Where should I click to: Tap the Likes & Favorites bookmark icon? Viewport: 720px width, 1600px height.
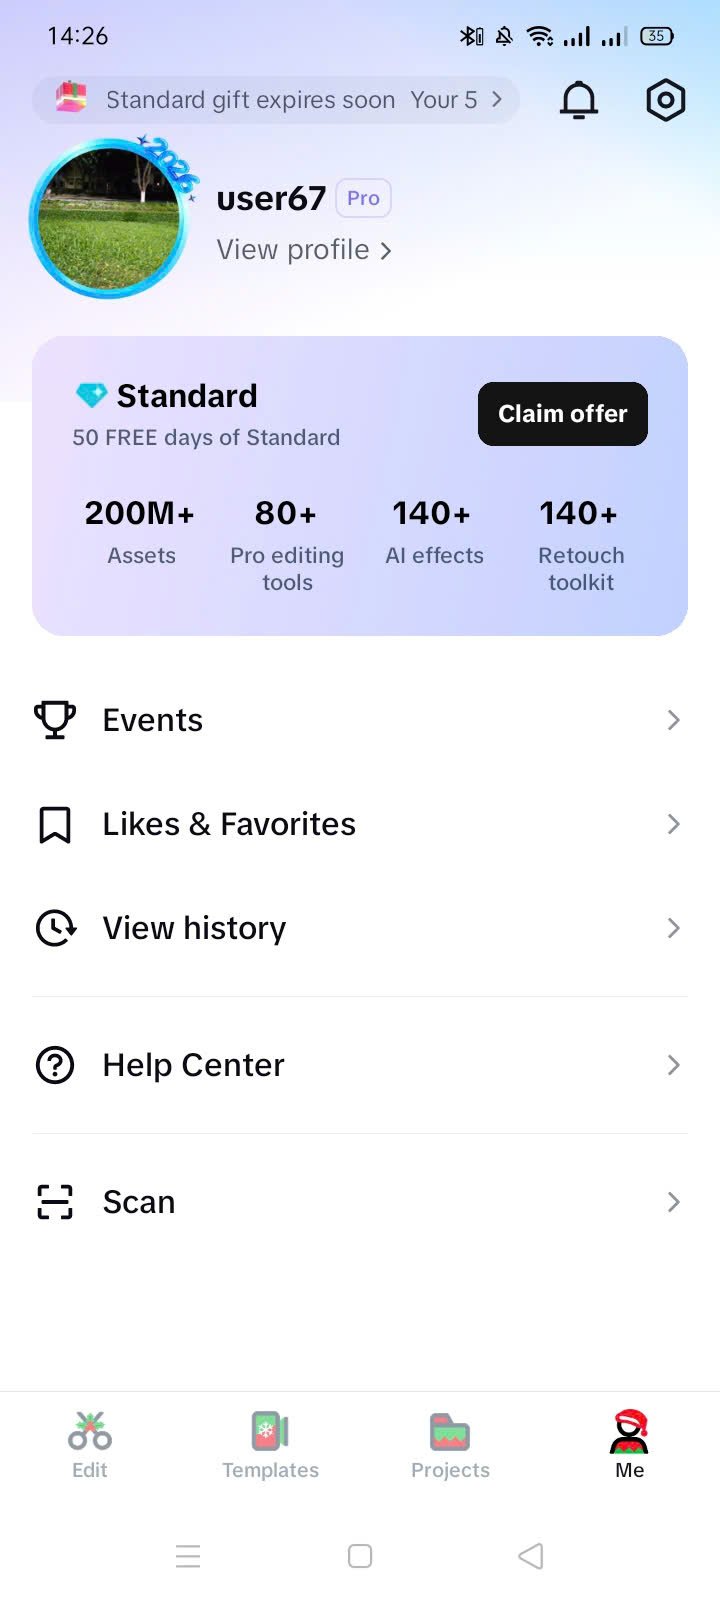coord(55,825)
